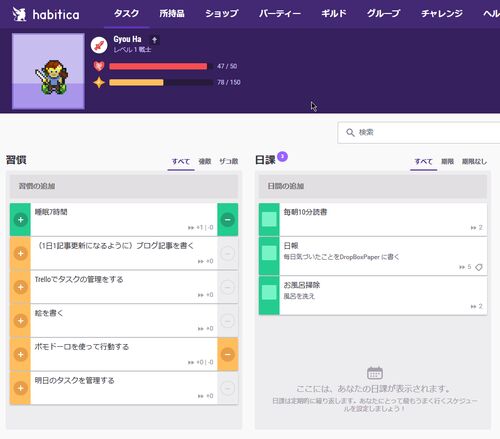Click the 習慣の追加 add habit field
Viewport: 500px width, 439px height.
pos(124,186)
